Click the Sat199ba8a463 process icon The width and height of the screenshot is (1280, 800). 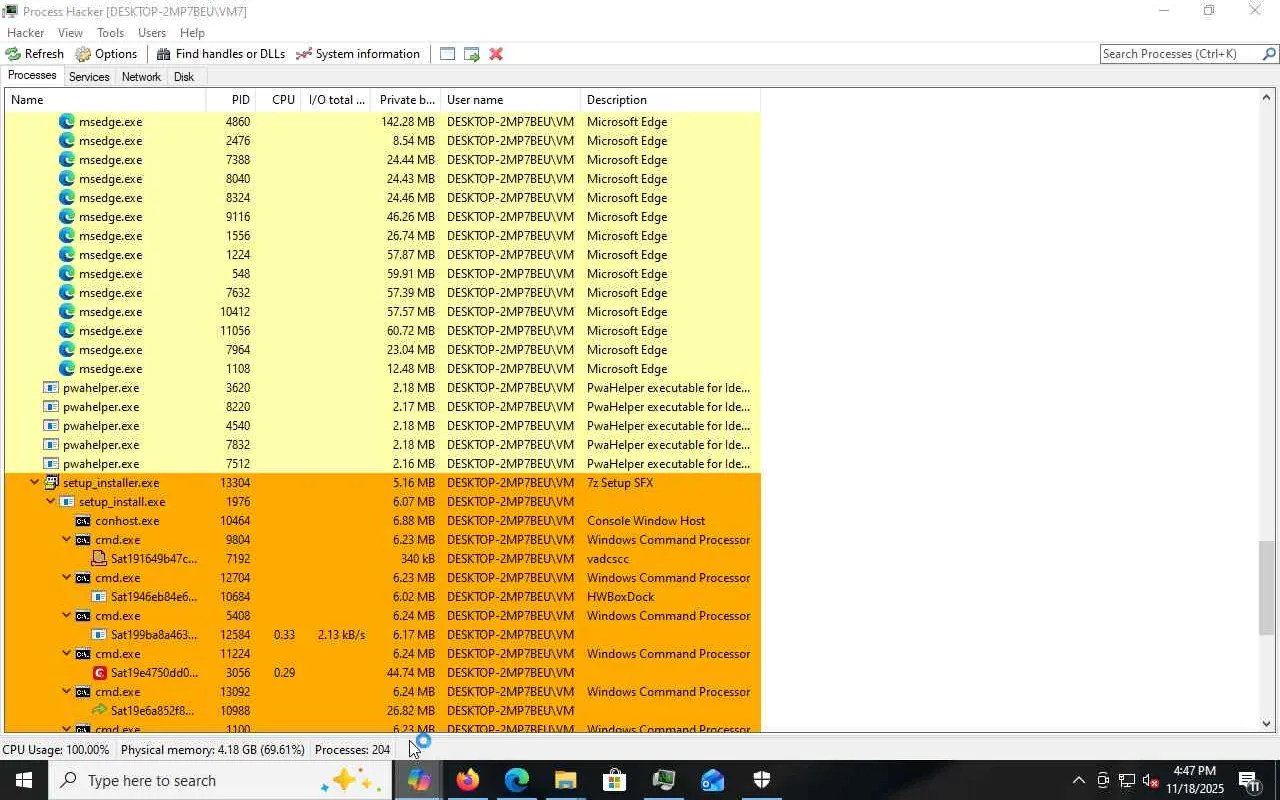[99, 635]
